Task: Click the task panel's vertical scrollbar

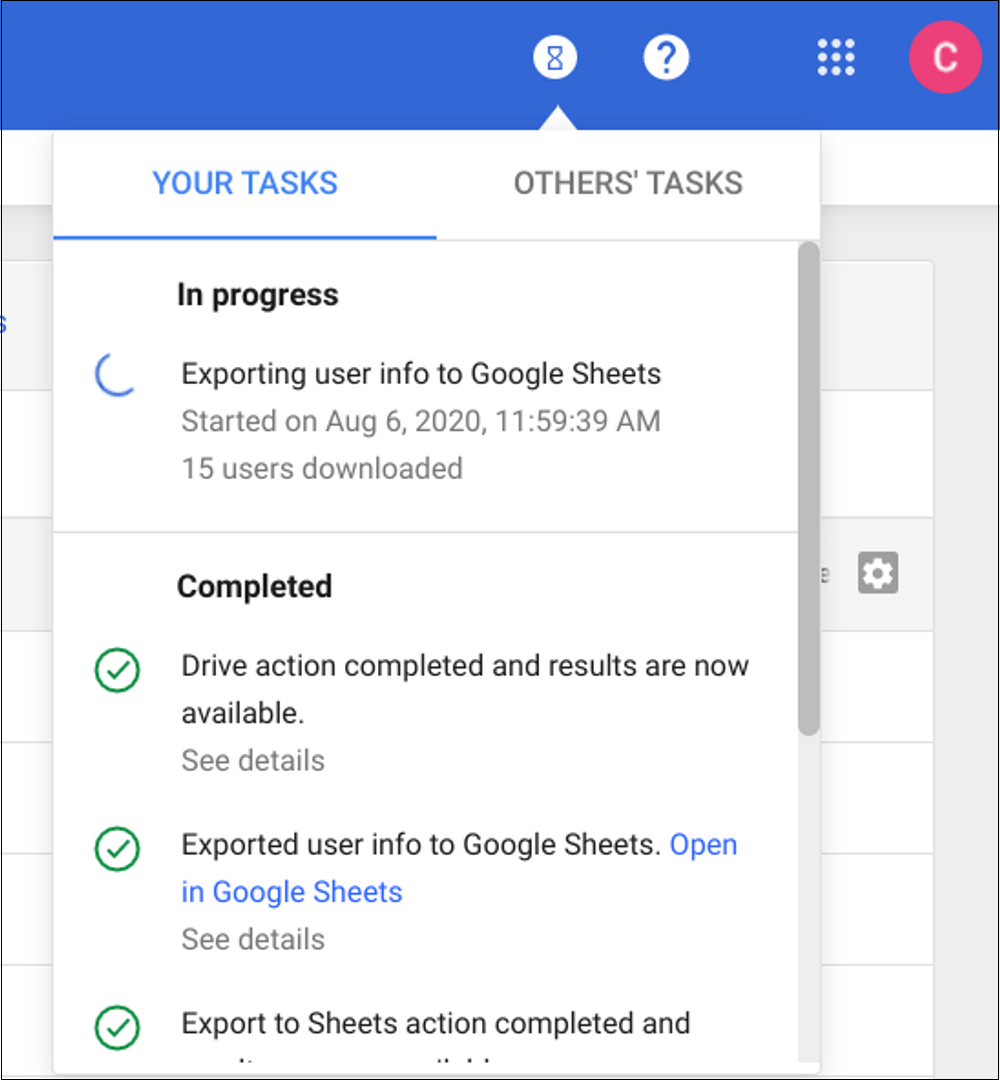Action: [x=808, y=490]
